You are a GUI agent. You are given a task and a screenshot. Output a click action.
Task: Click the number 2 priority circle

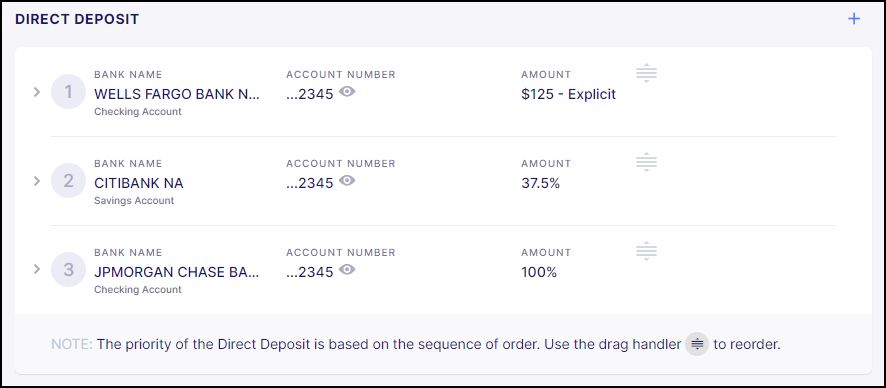click(68, 181)
